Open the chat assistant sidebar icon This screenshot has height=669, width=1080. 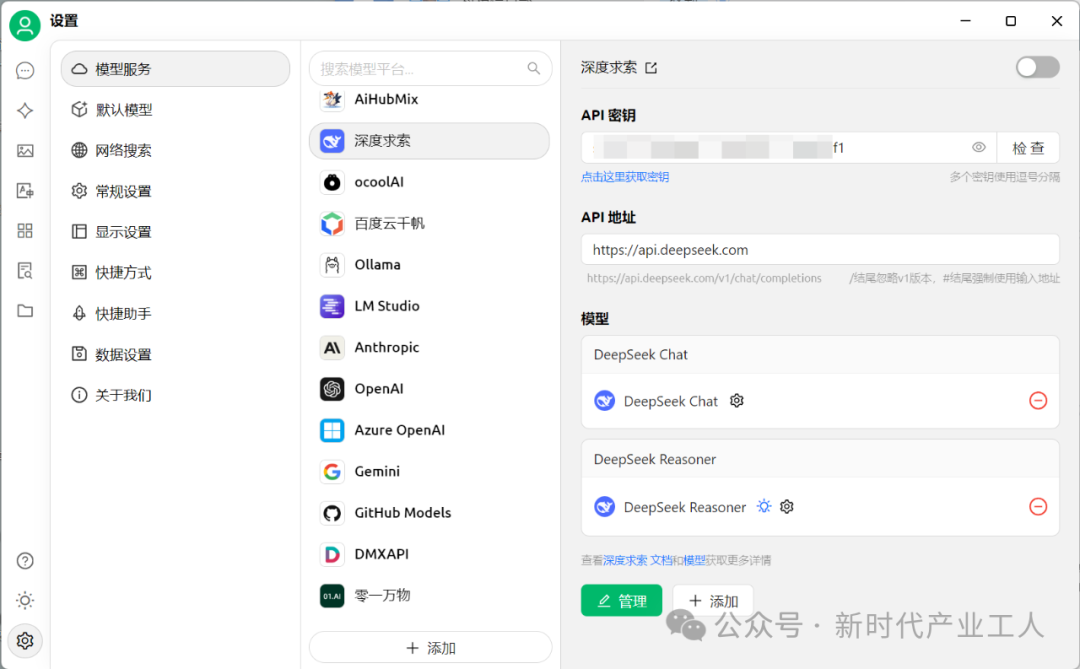(25, 70)
